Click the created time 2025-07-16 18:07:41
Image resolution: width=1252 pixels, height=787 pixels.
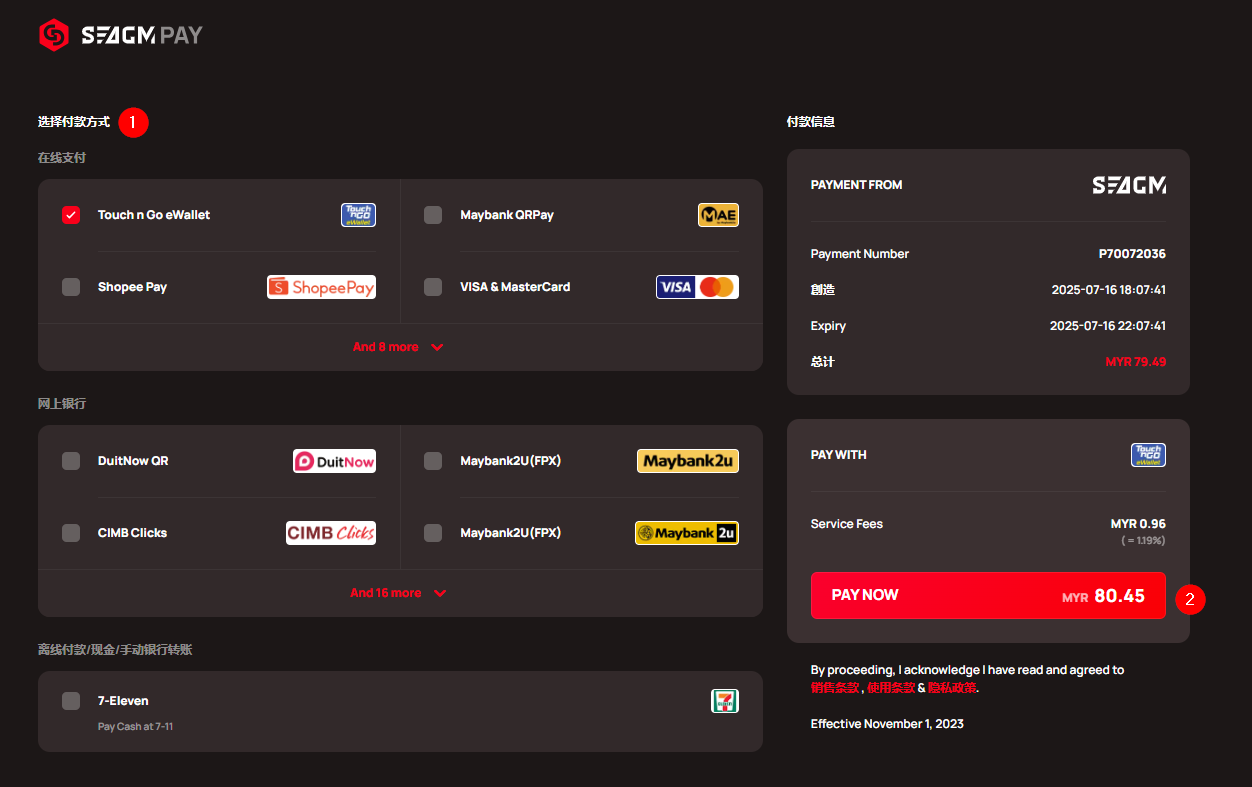click(x=1108, y=290)
